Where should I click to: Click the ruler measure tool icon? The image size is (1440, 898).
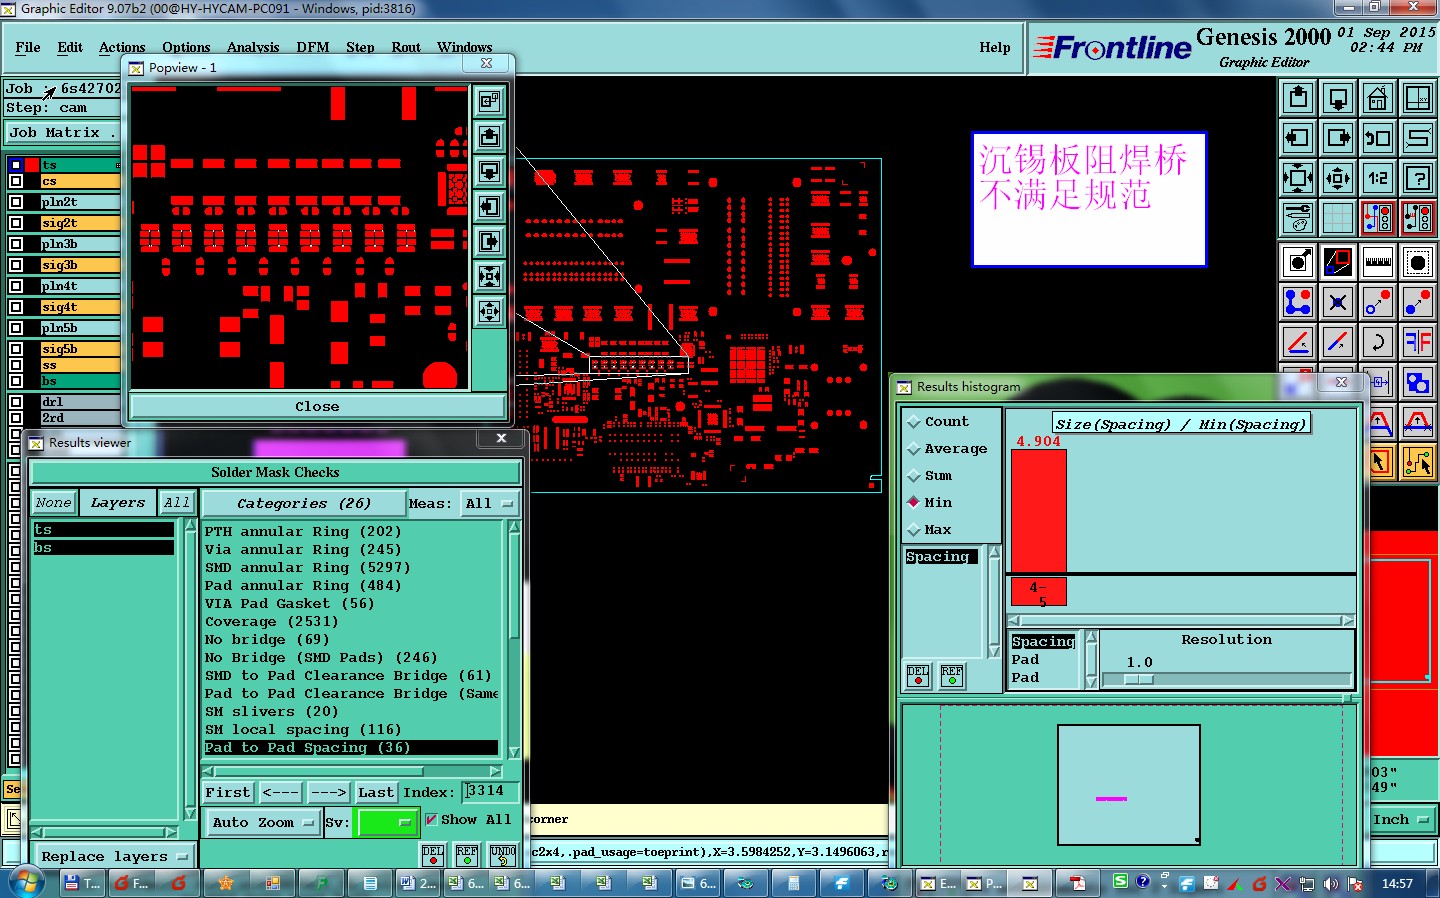point(1378,262)
